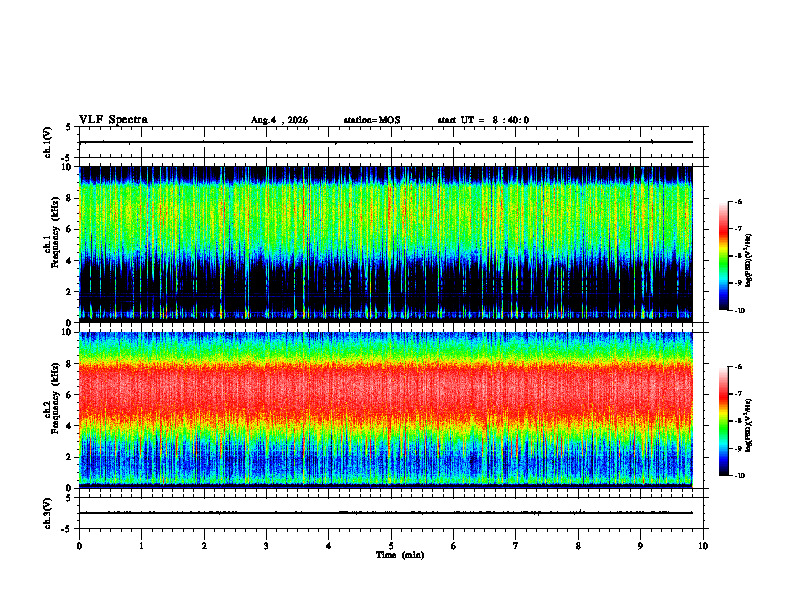Select the date label Aug.4, 2026

tap(279, 120)
